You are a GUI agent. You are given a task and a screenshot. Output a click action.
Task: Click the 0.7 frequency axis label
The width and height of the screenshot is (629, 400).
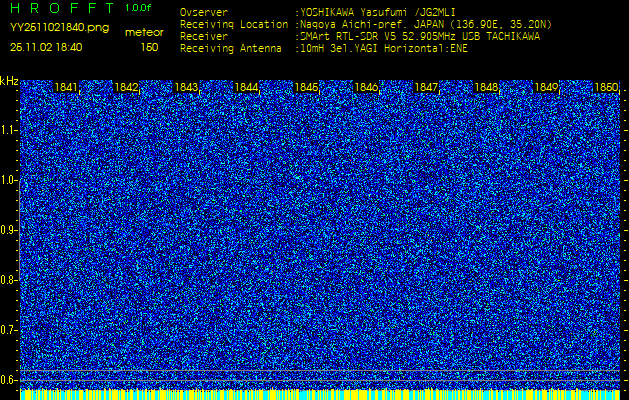tap(9, 330)
